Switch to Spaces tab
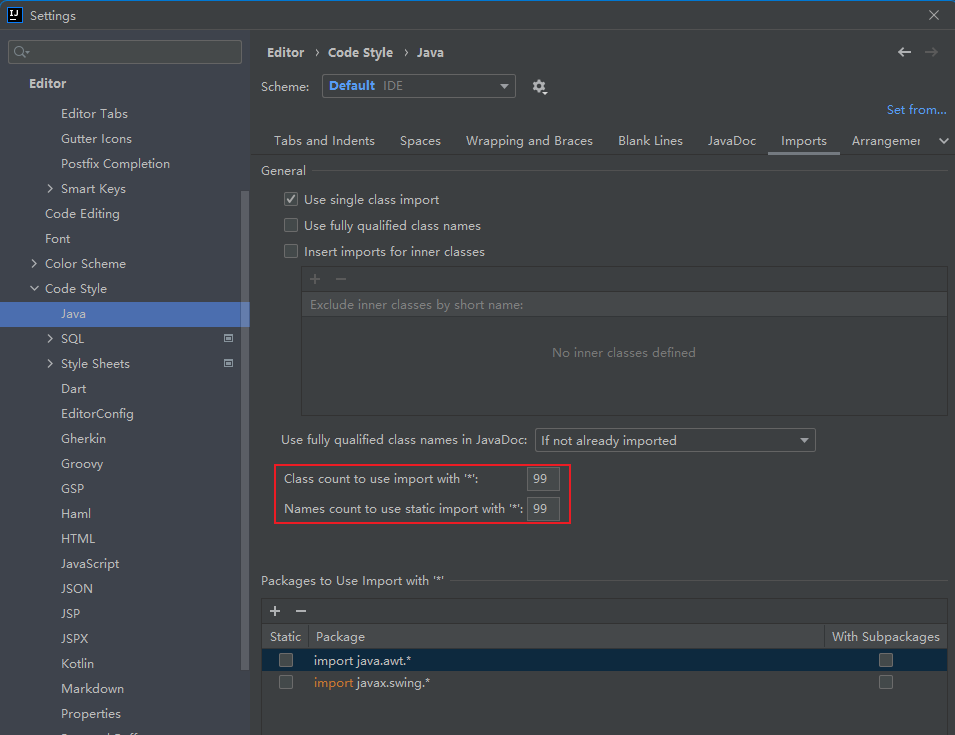The image size is (955, 735). coord(420,141)
